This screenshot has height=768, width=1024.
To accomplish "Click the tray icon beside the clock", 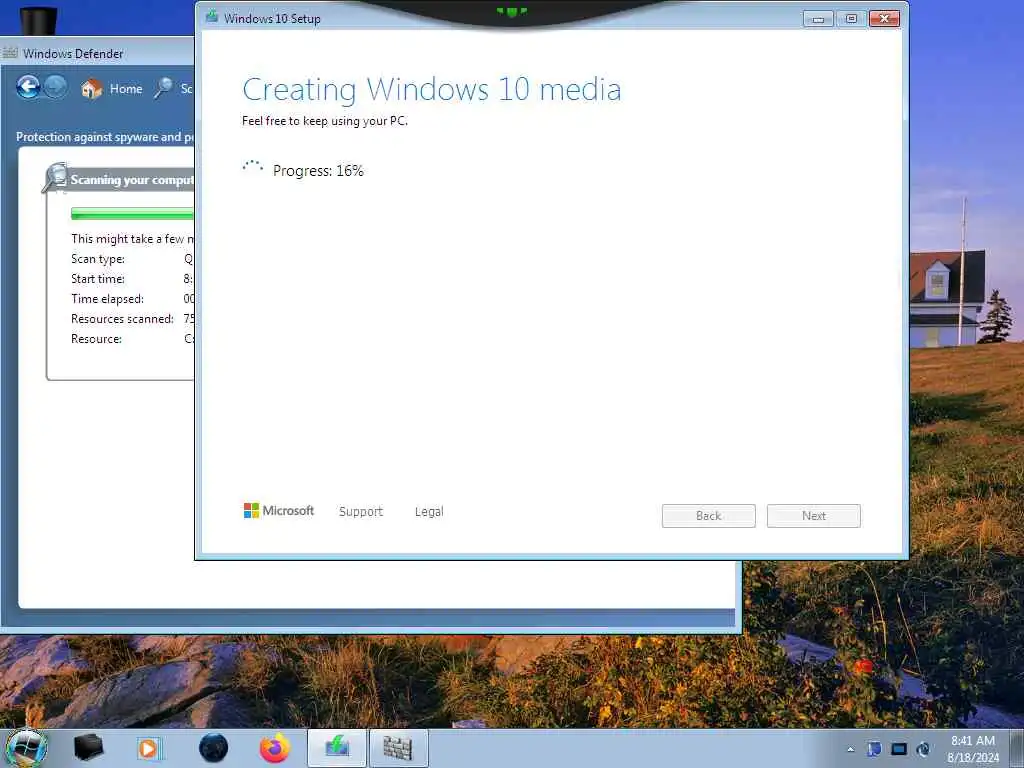I will (x=923, y=749).
